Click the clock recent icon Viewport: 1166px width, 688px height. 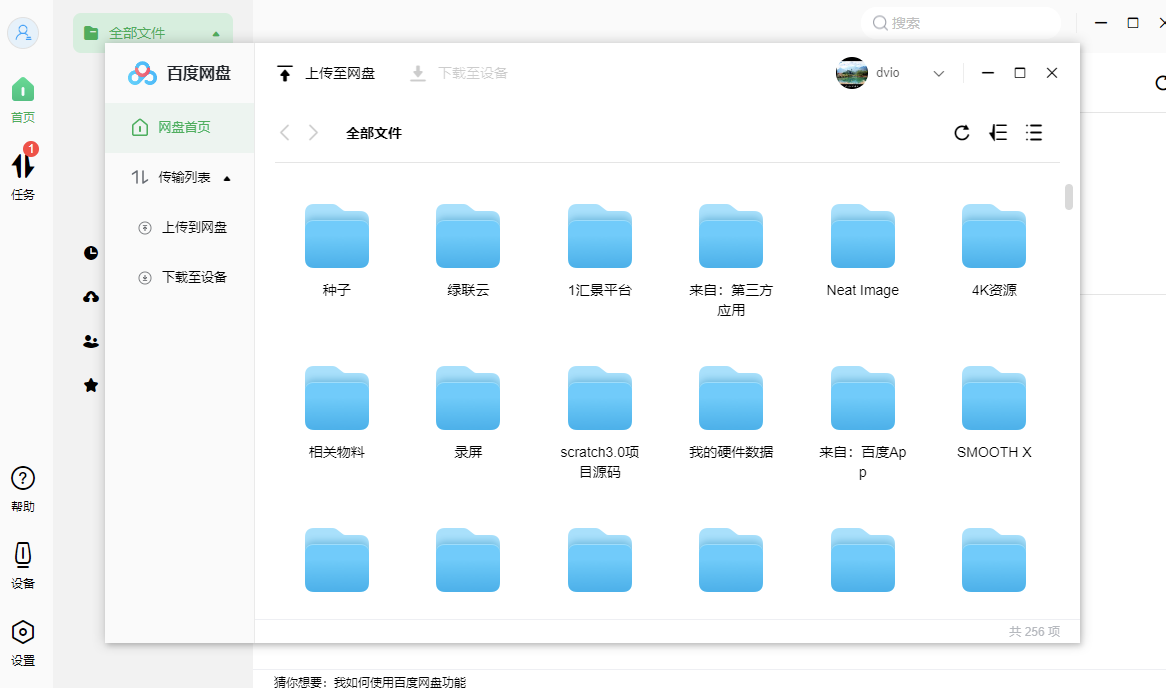click(91, 253)
